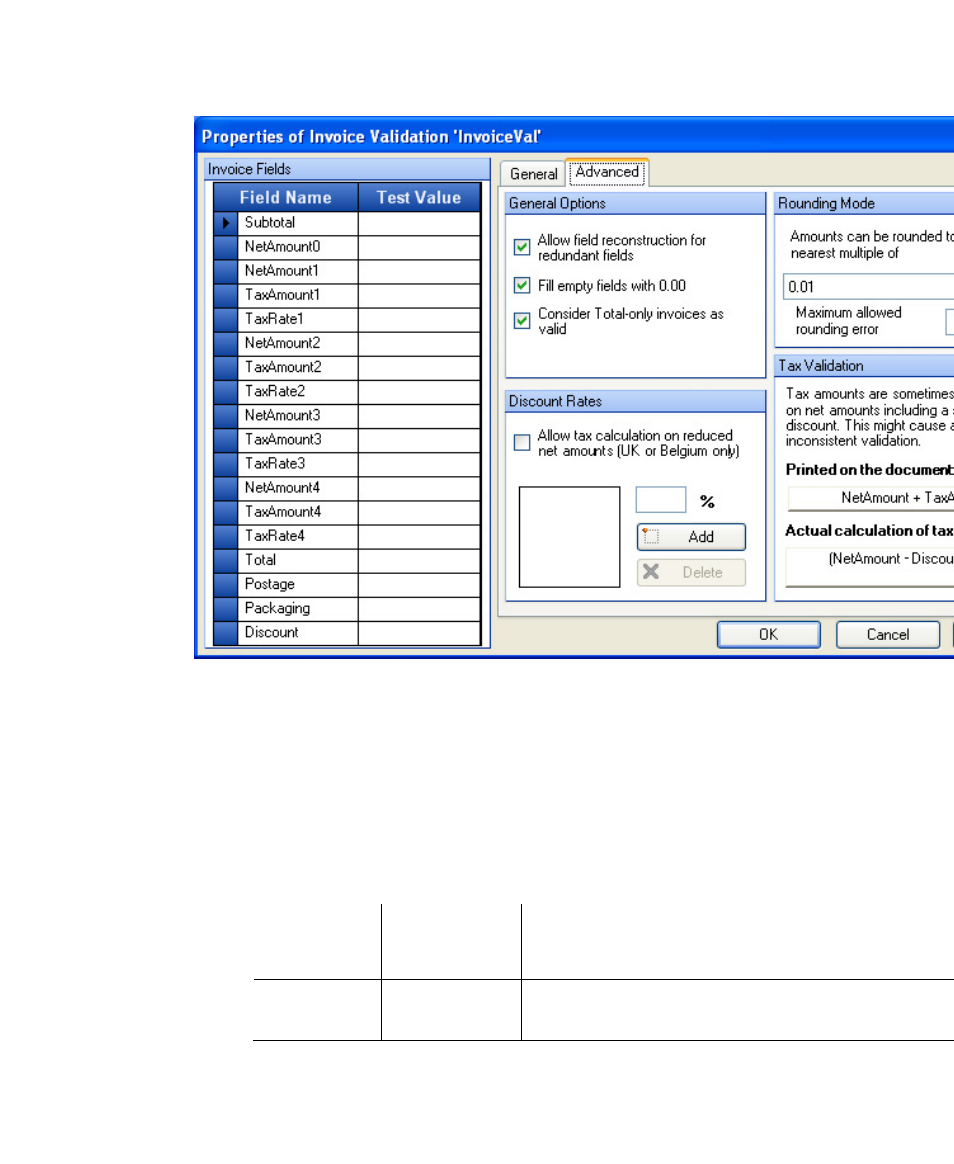954x1164 pixels.
Task: Click the Test Value cell for NetAmount0
Action: click(x=419, y=246)
